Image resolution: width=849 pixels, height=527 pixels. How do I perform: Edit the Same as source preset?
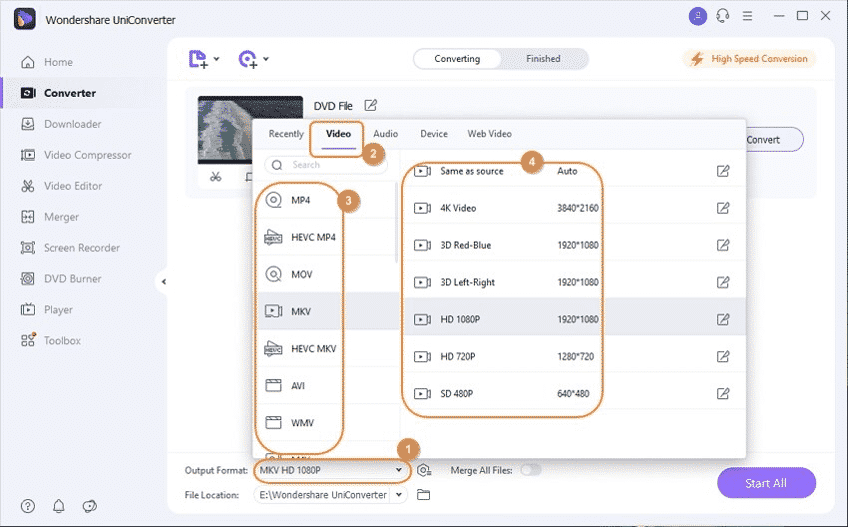point(723,171)
